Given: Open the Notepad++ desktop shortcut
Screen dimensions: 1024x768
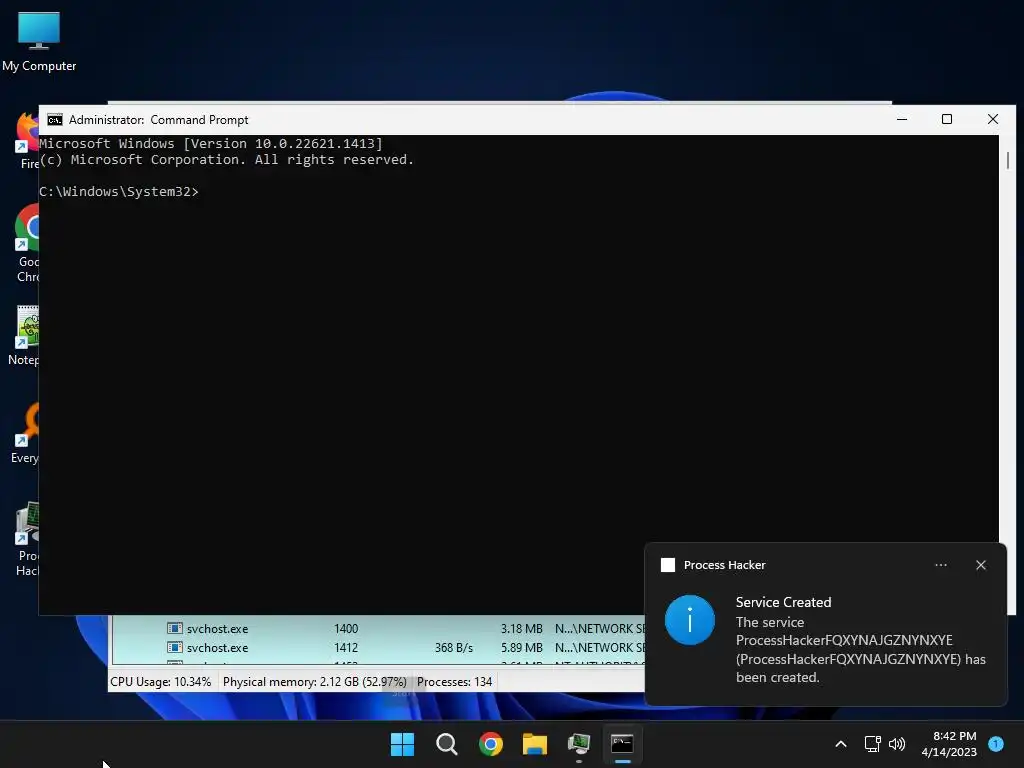Looking at the screenshot, I should tap(25, 335).
